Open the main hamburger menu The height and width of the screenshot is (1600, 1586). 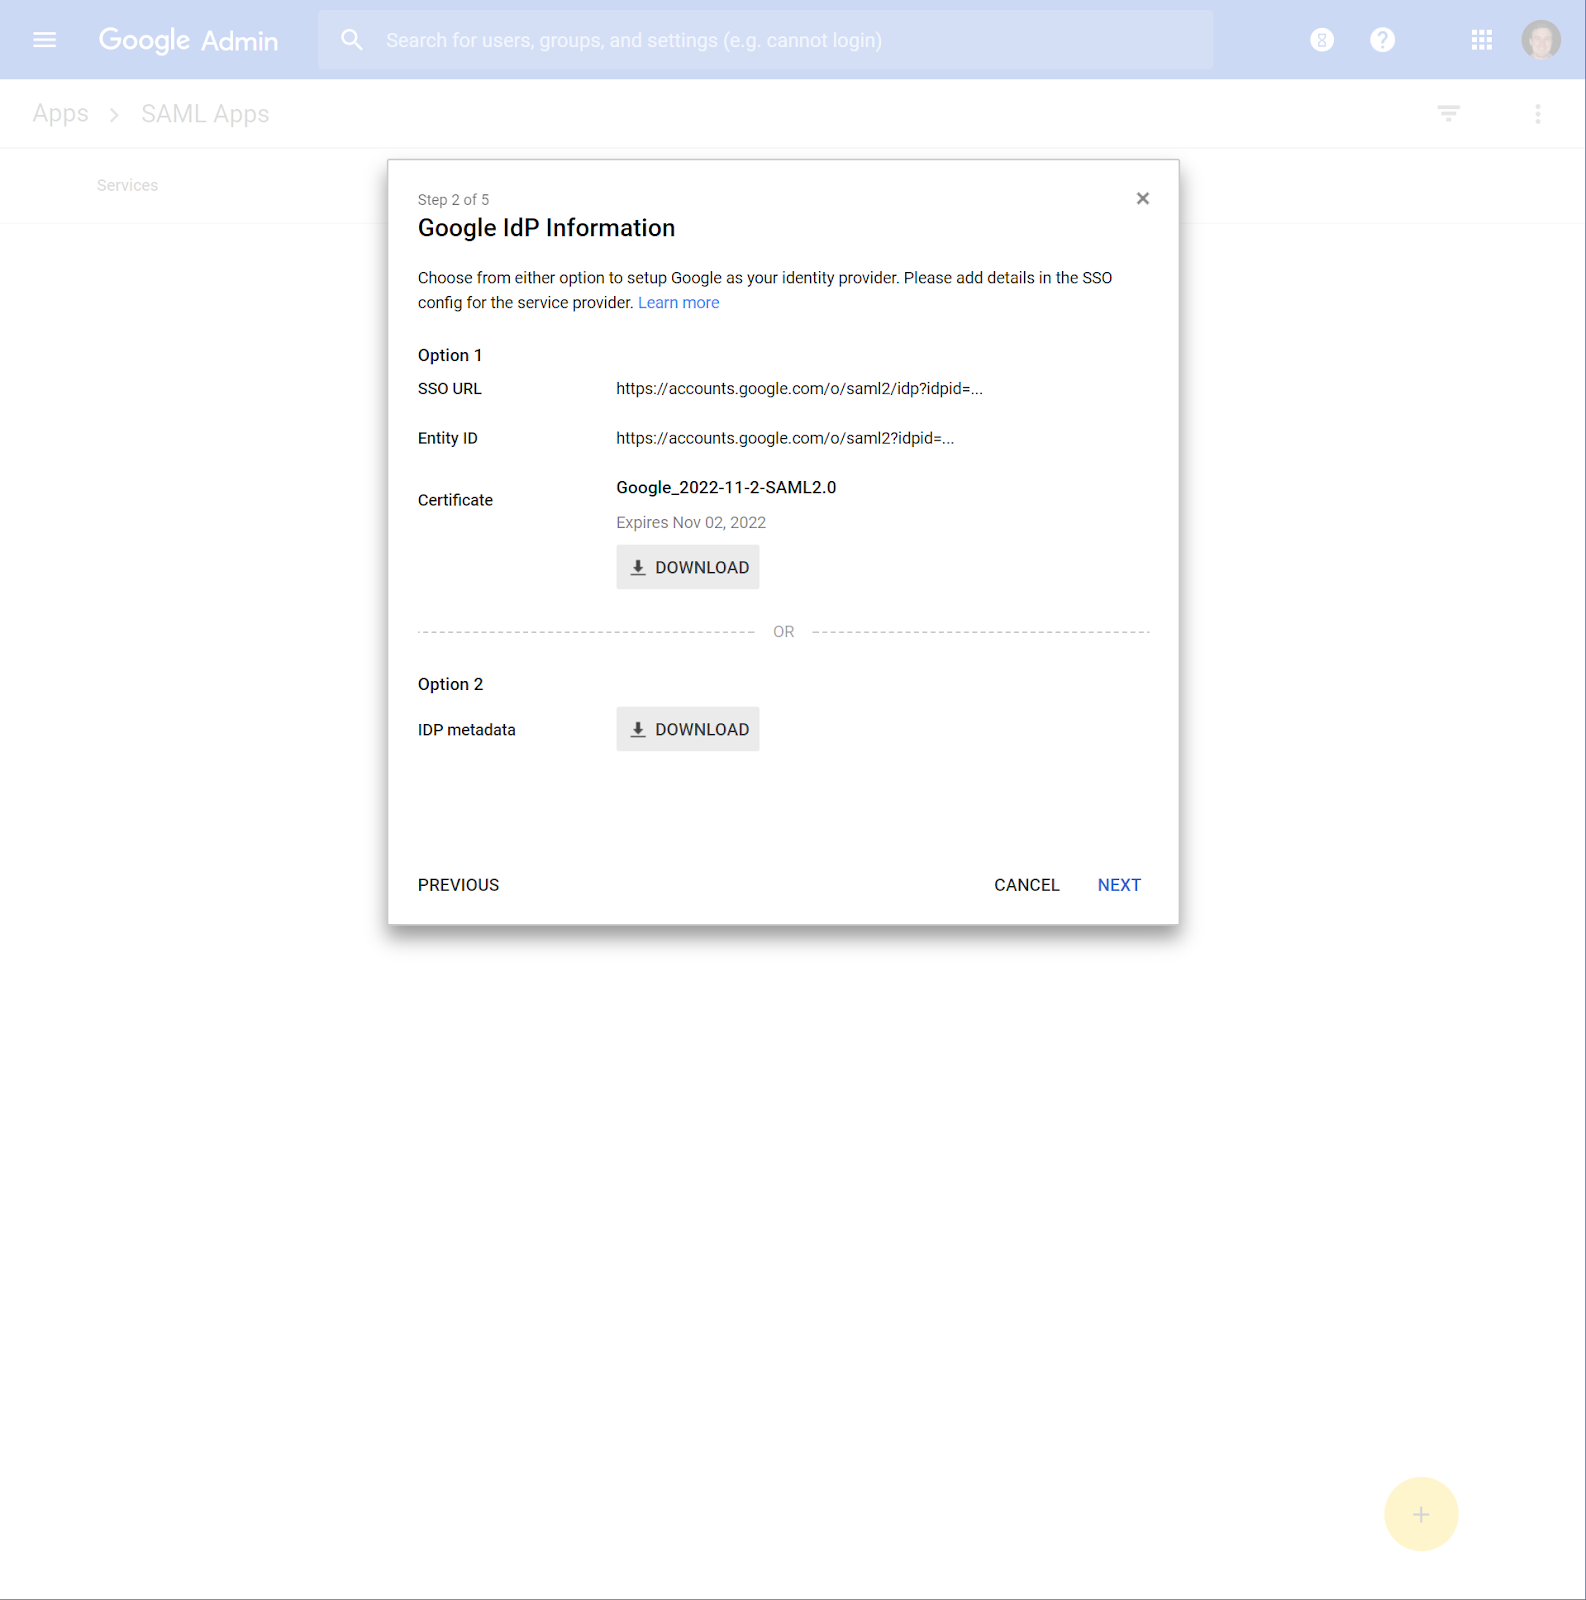point(45,40)
